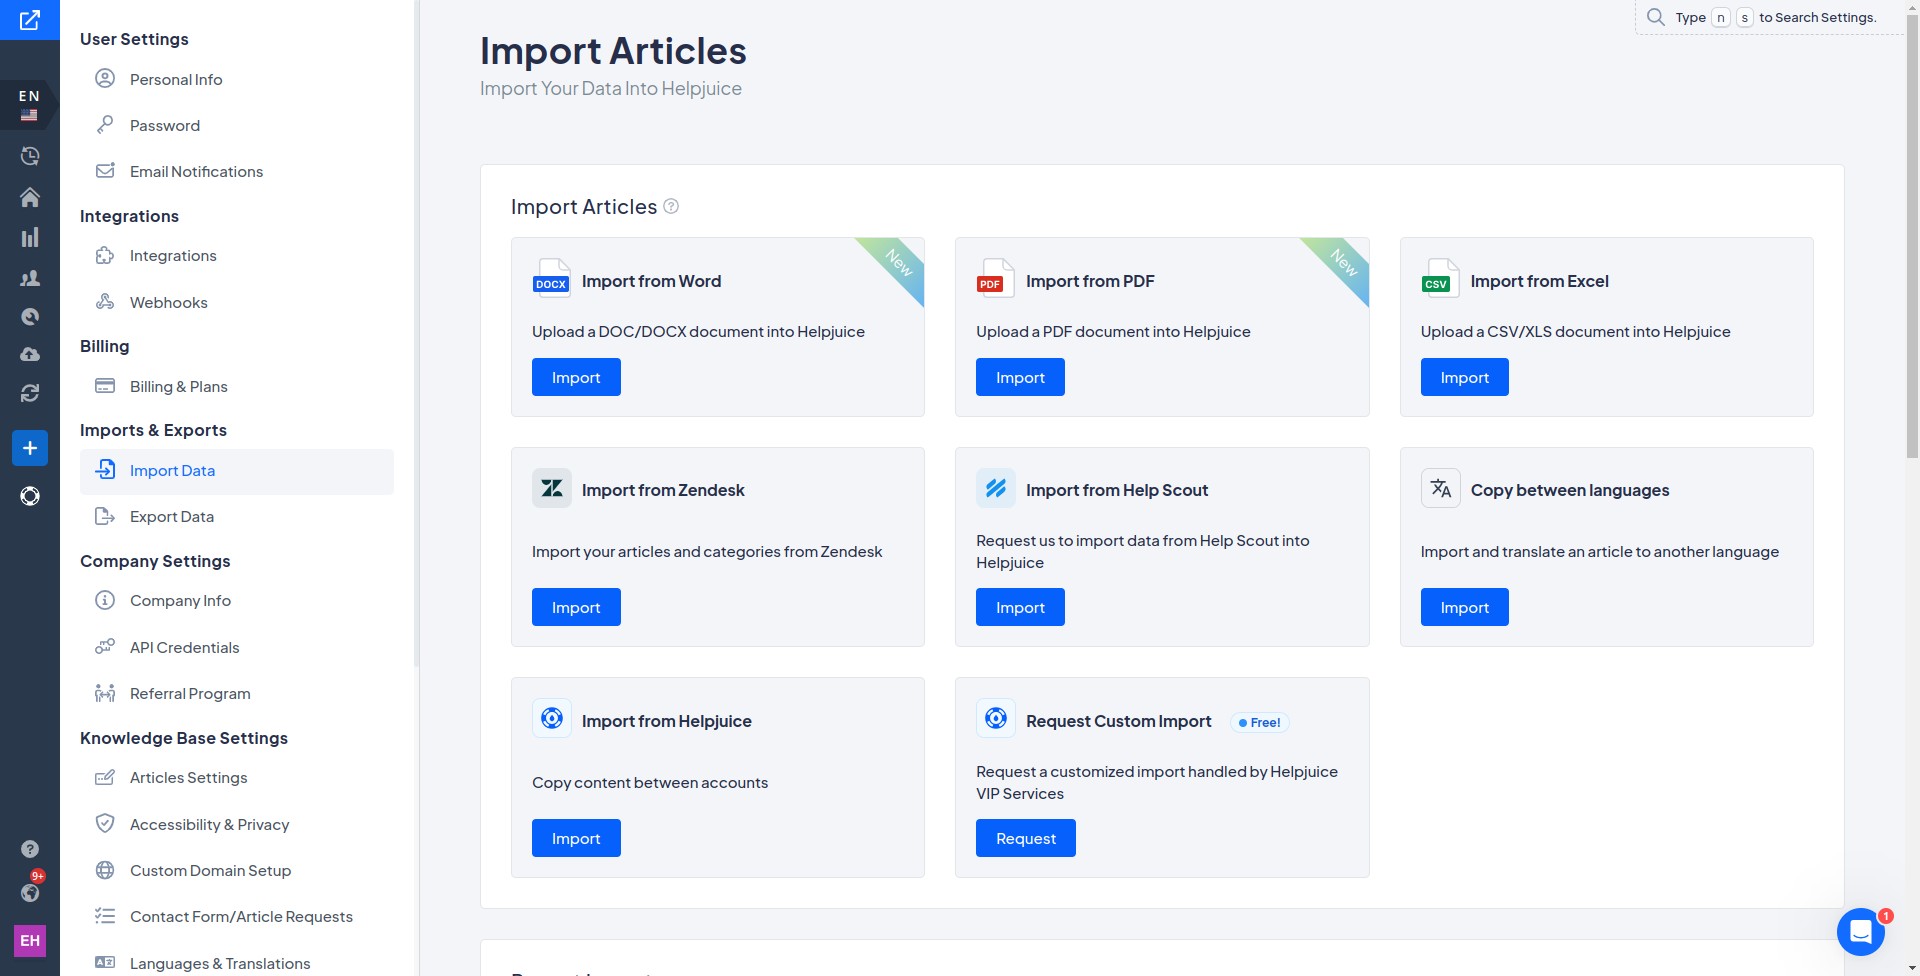1920x976 pixels.
Task: Open the EN language flag selector
Action: 27,104
